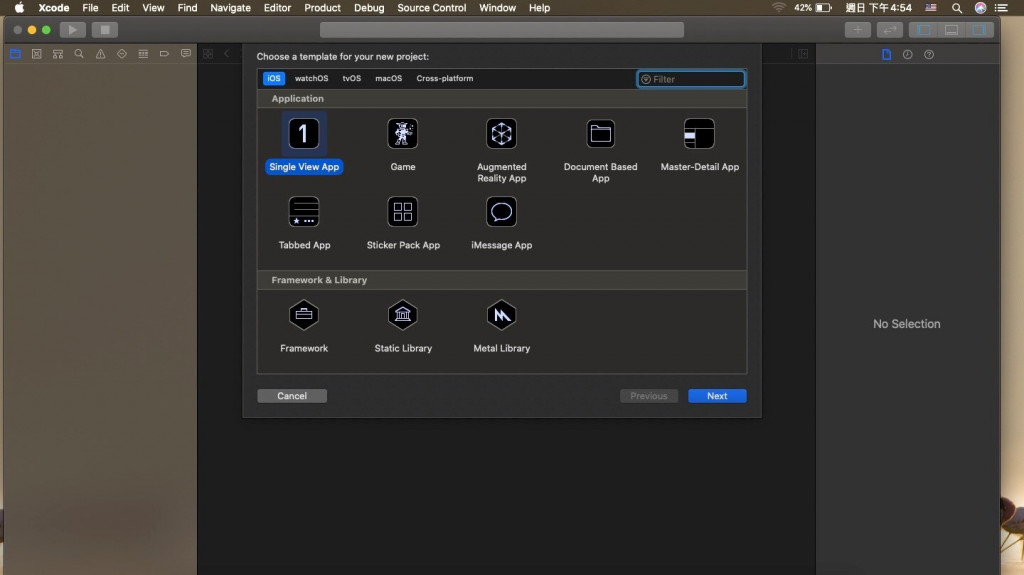1024x575 pixels.
Task: Select the Document Based App template
Action: coord(600,134)
